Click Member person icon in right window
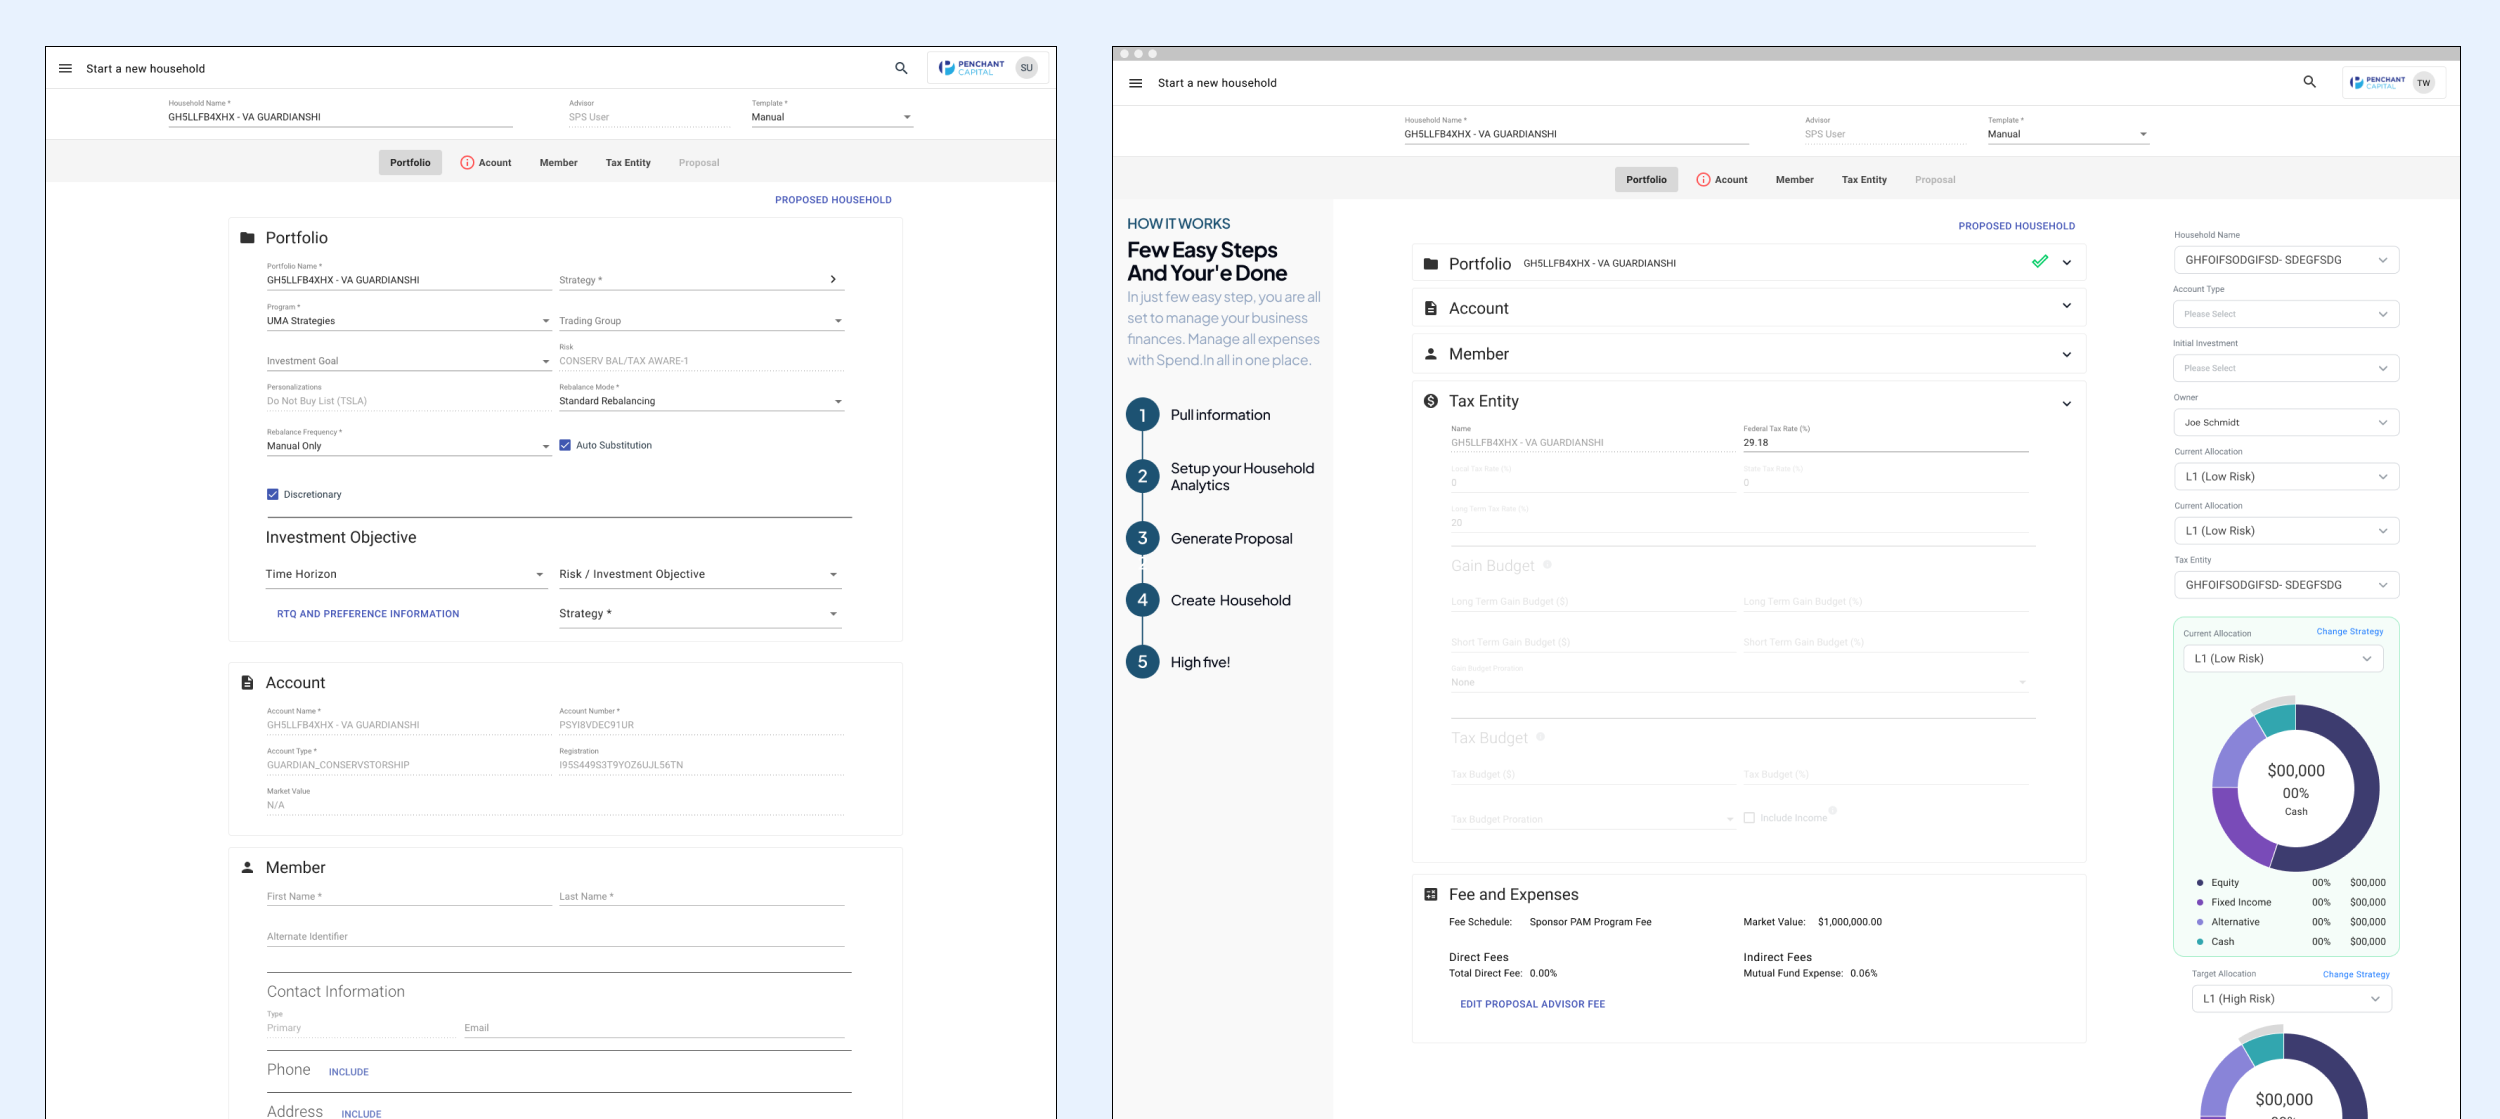This screenshot has width=2500, height=1119. 1430,354
